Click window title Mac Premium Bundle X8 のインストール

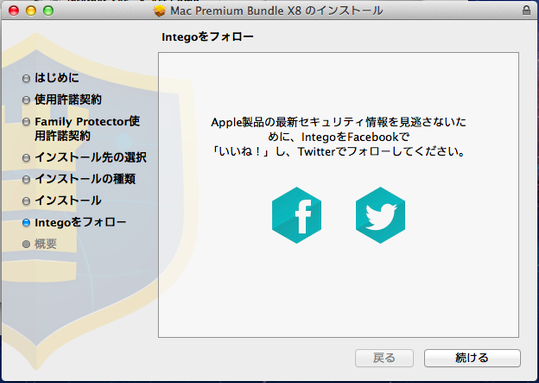click(276, 11)
